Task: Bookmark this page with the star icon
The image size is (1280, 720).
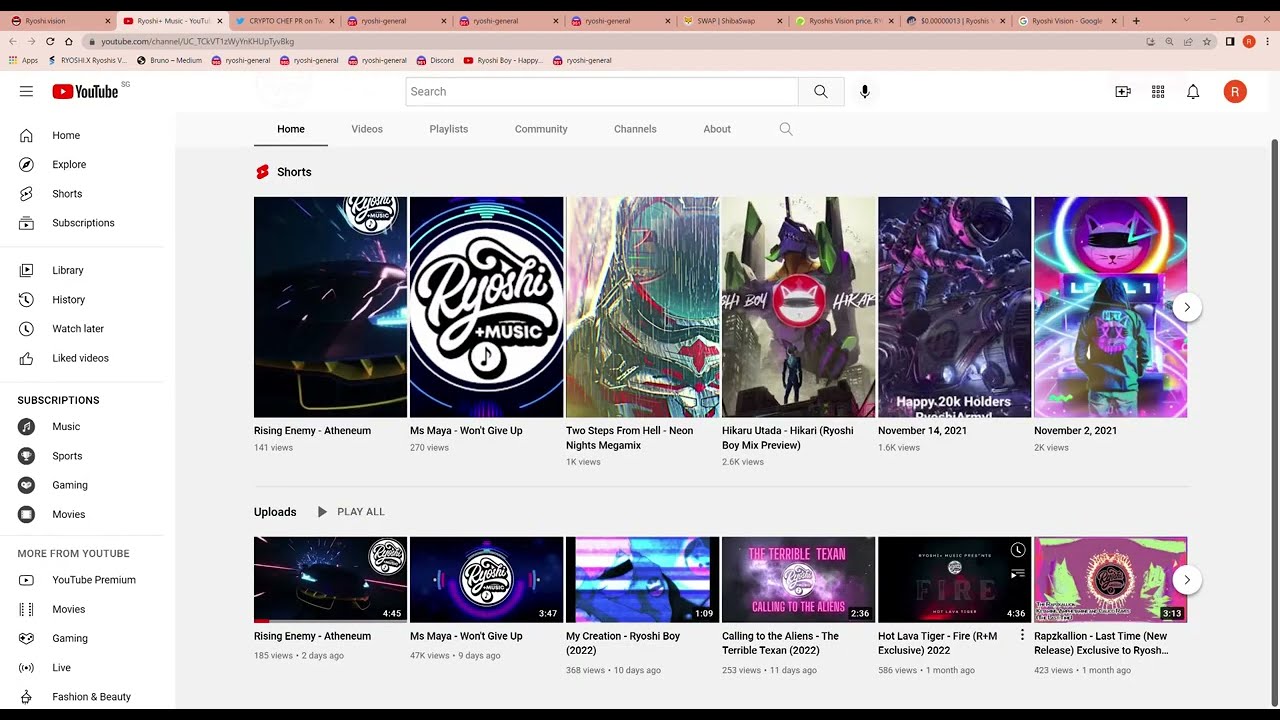Action: [1207, 41]
